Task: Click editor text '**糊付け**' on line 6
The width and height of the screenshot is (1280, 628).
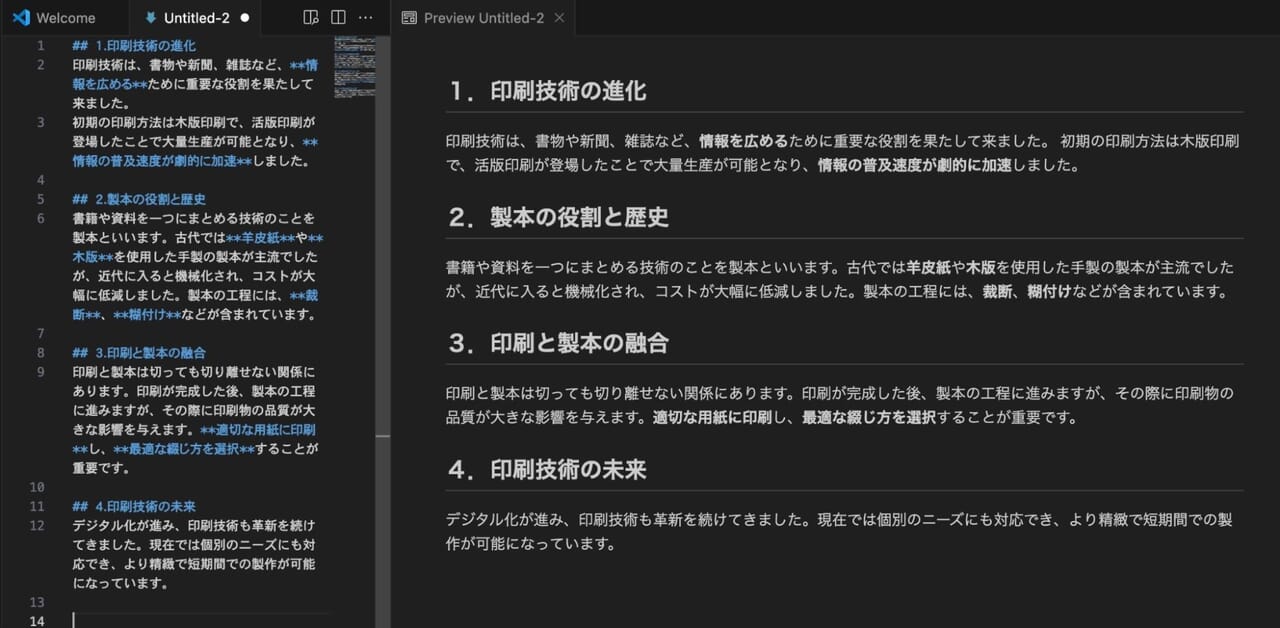Action: click(x=147, y=314)
